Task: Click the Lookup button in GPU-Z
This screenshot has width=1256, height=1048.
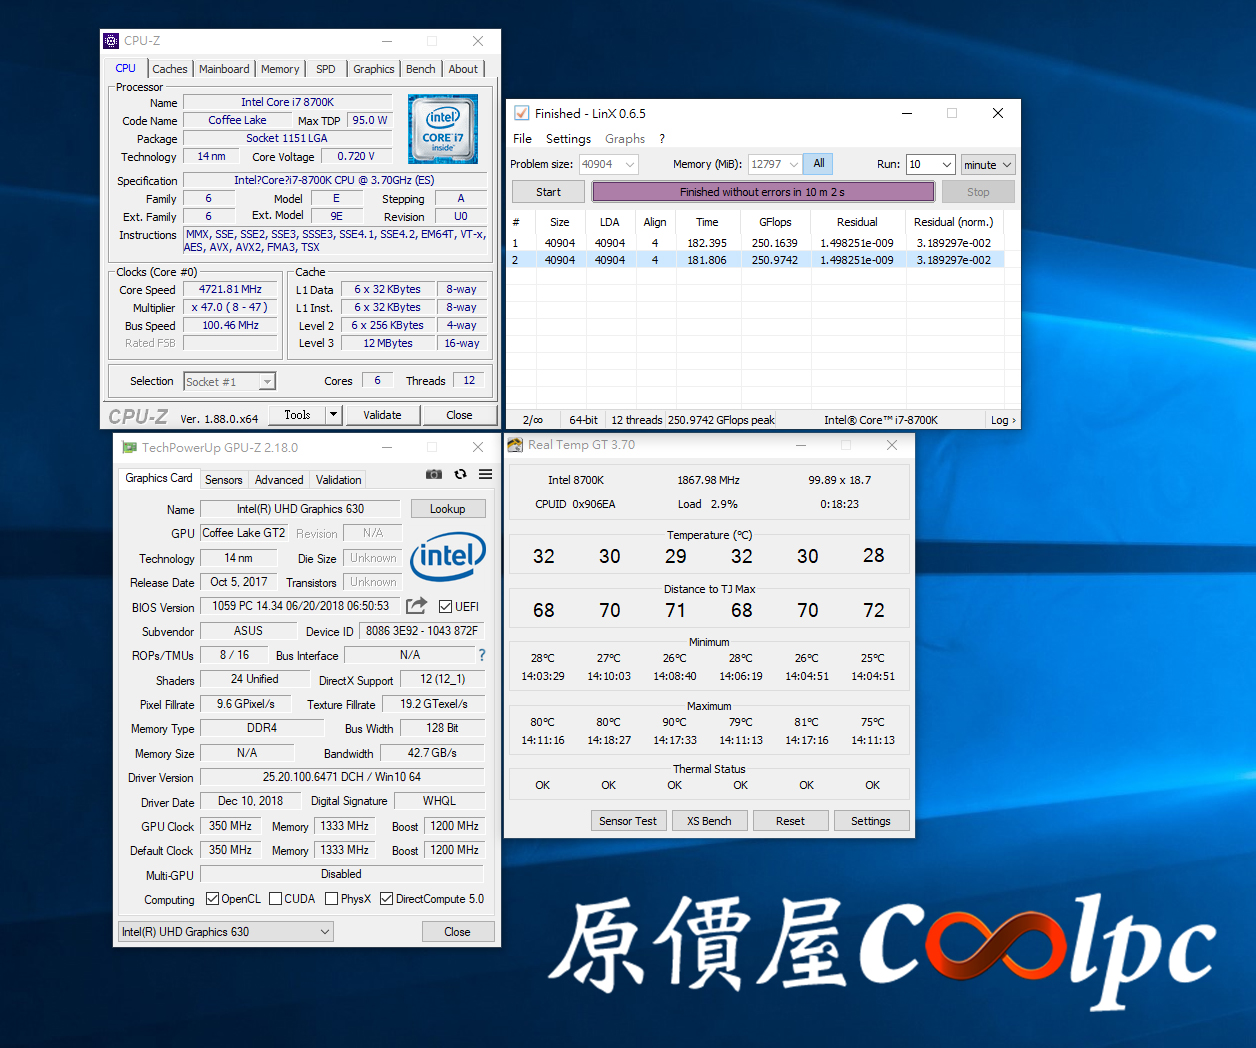Action: 448,509
